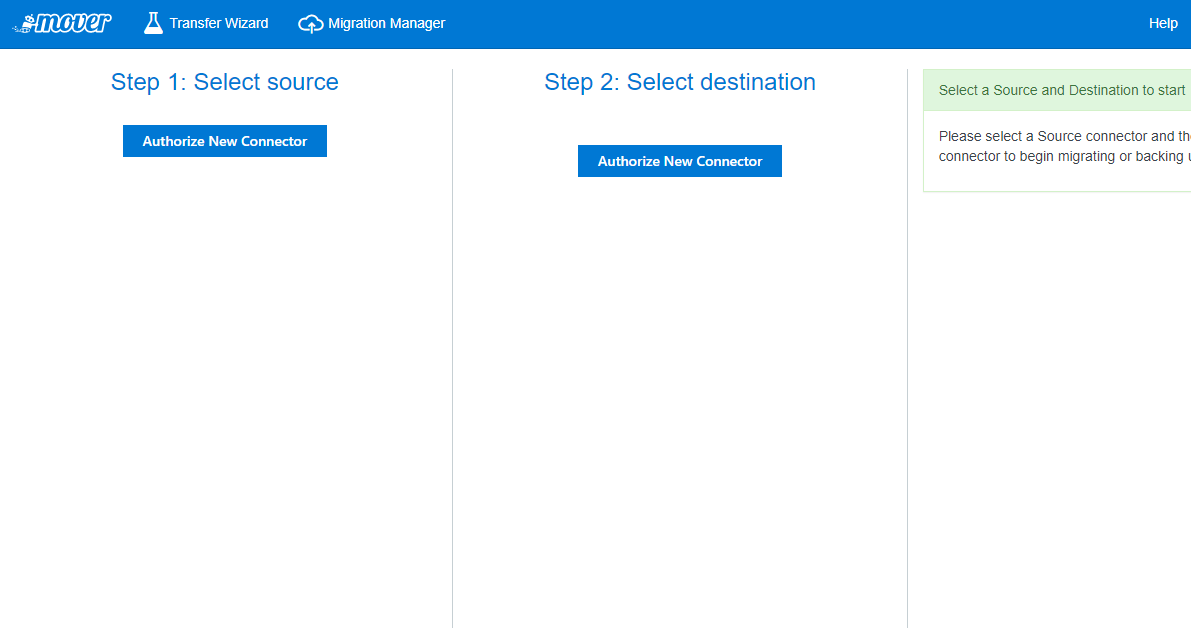The width and height of the screenshot is (1191, 628).
Task: Click the green 'Select a Source and Destination' banner
Action: click(1060, 90)
